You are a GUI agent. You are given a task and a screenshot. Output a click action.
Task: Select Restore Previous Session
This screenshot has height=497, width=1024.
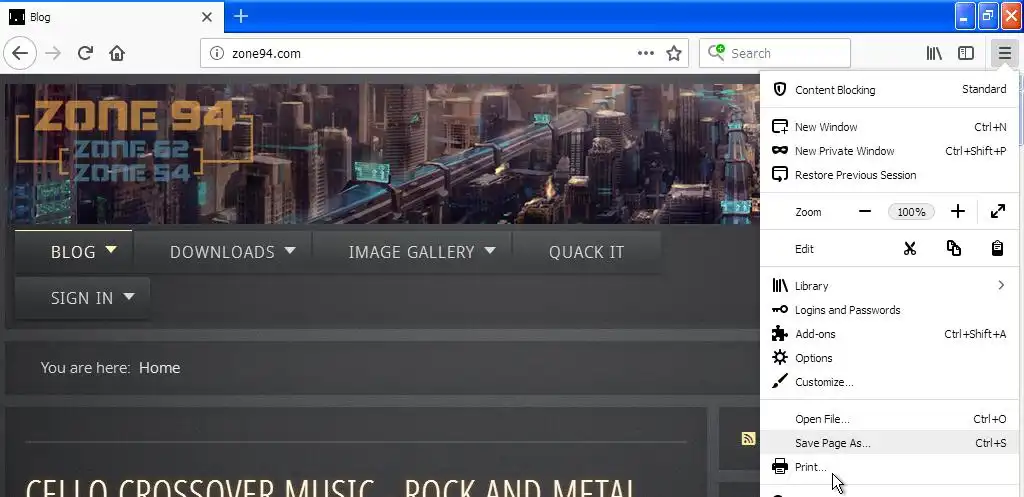(889, 175)
